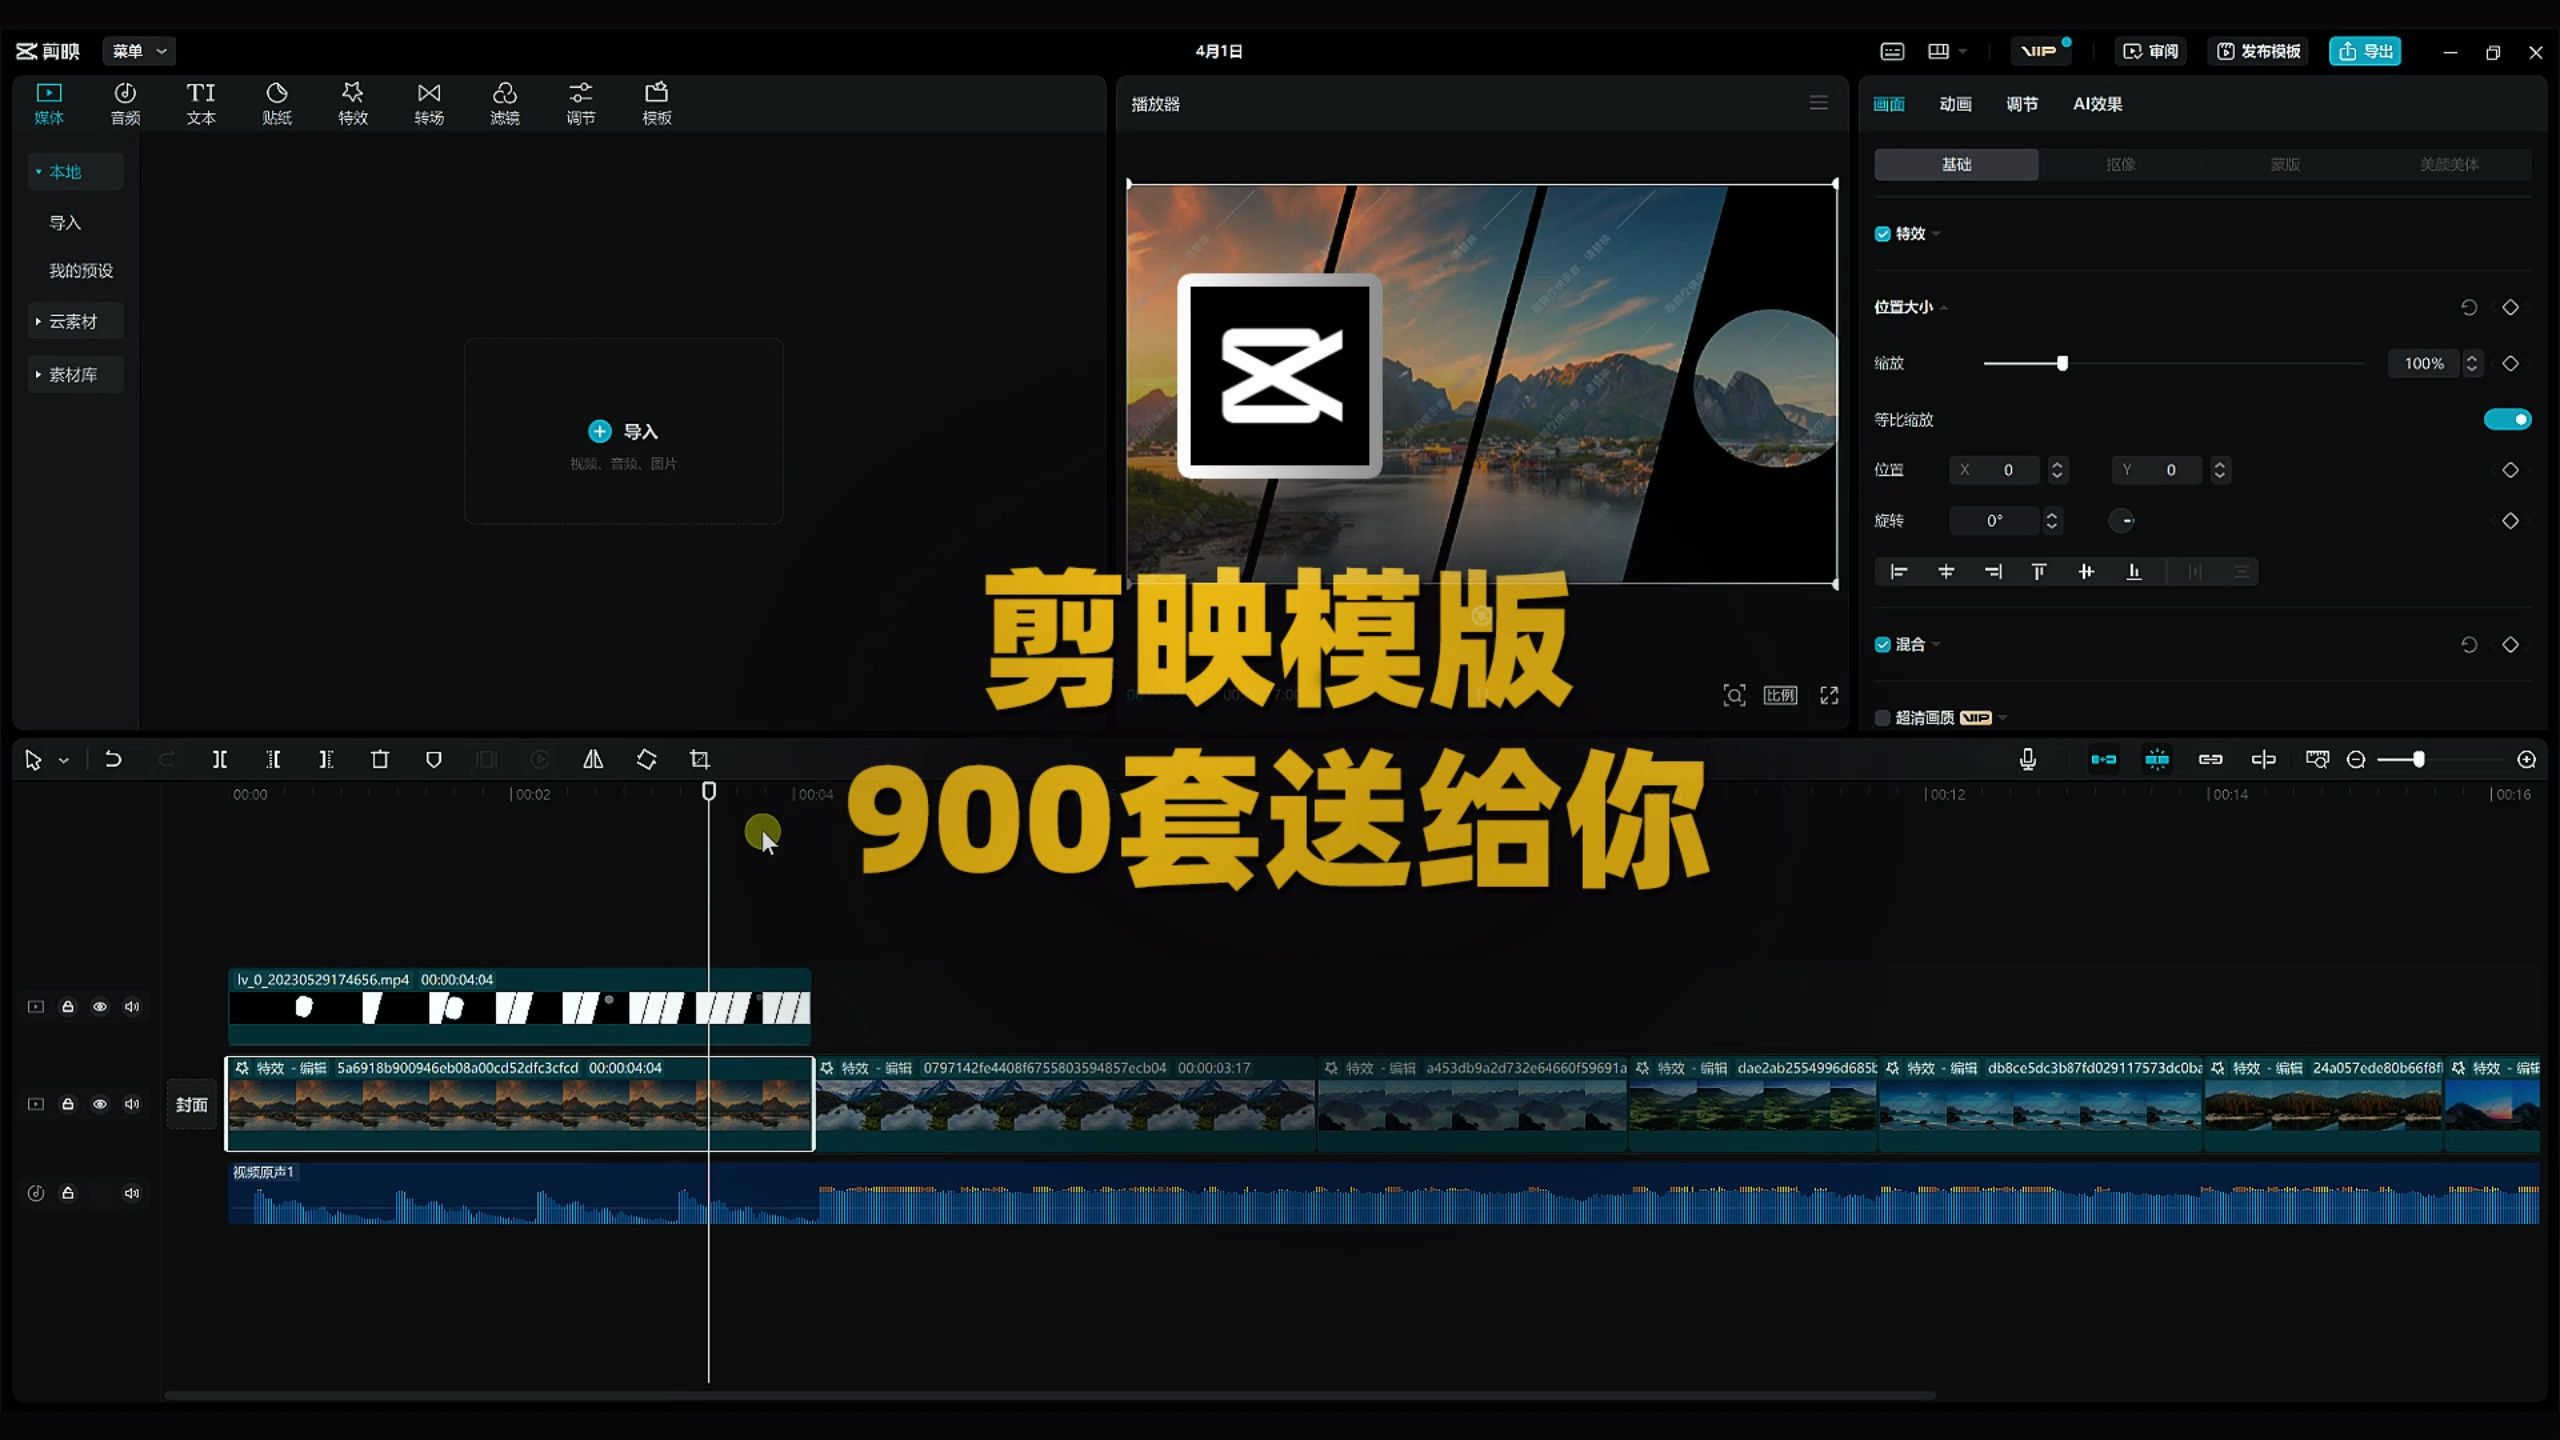Lock the lv_0 mp4 overlay track
The width and height of the screenshot is (2560, 1440).
point(68,1007)
